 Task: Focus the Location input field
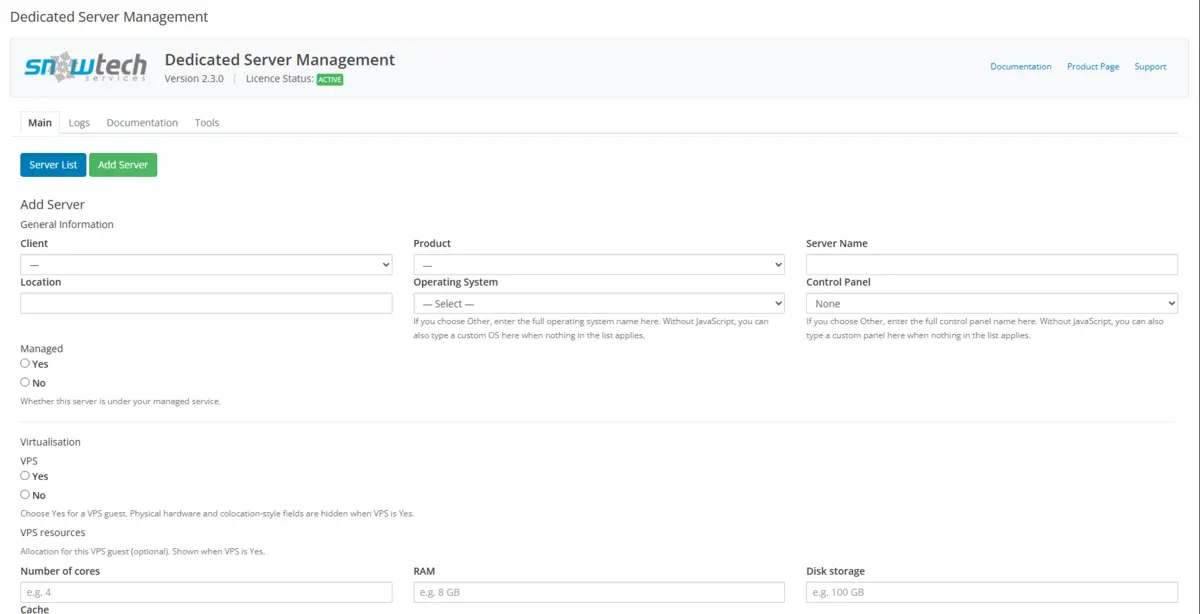coord(206,304)
